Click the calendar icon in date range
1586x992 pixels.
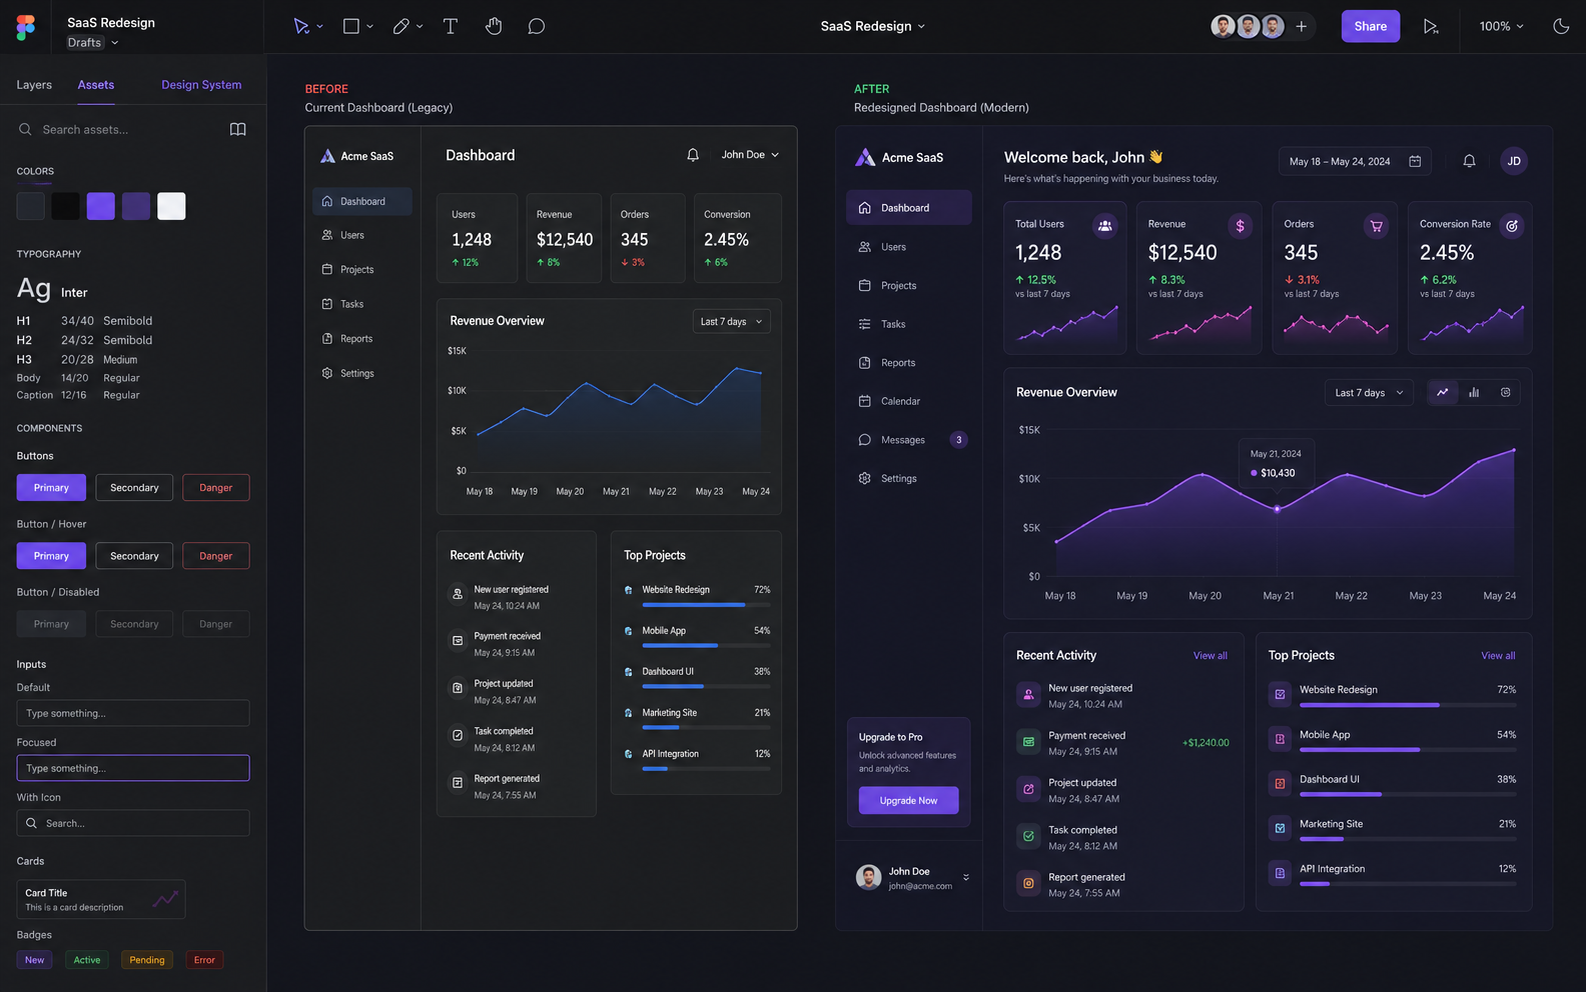(1415, 161)
